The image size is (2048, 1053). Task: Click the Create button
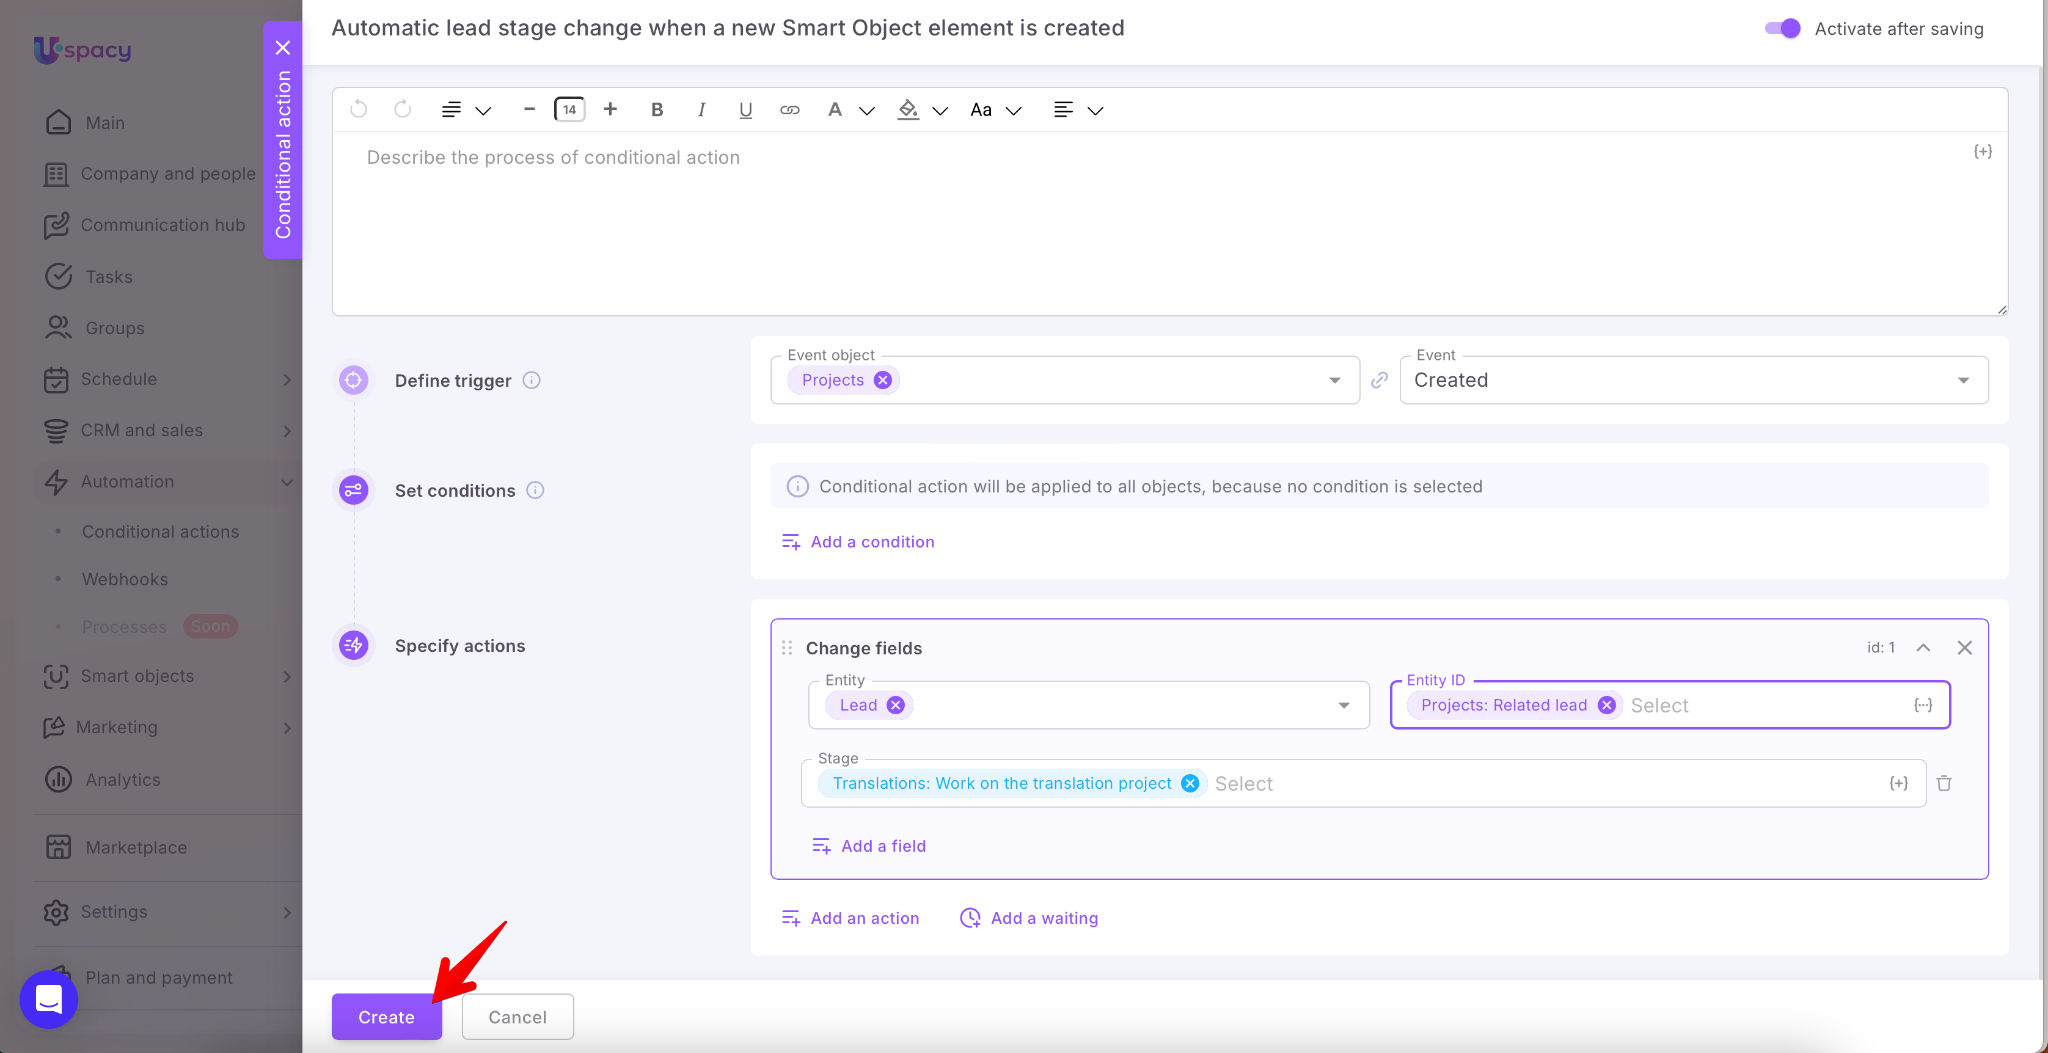point(386,1017)
